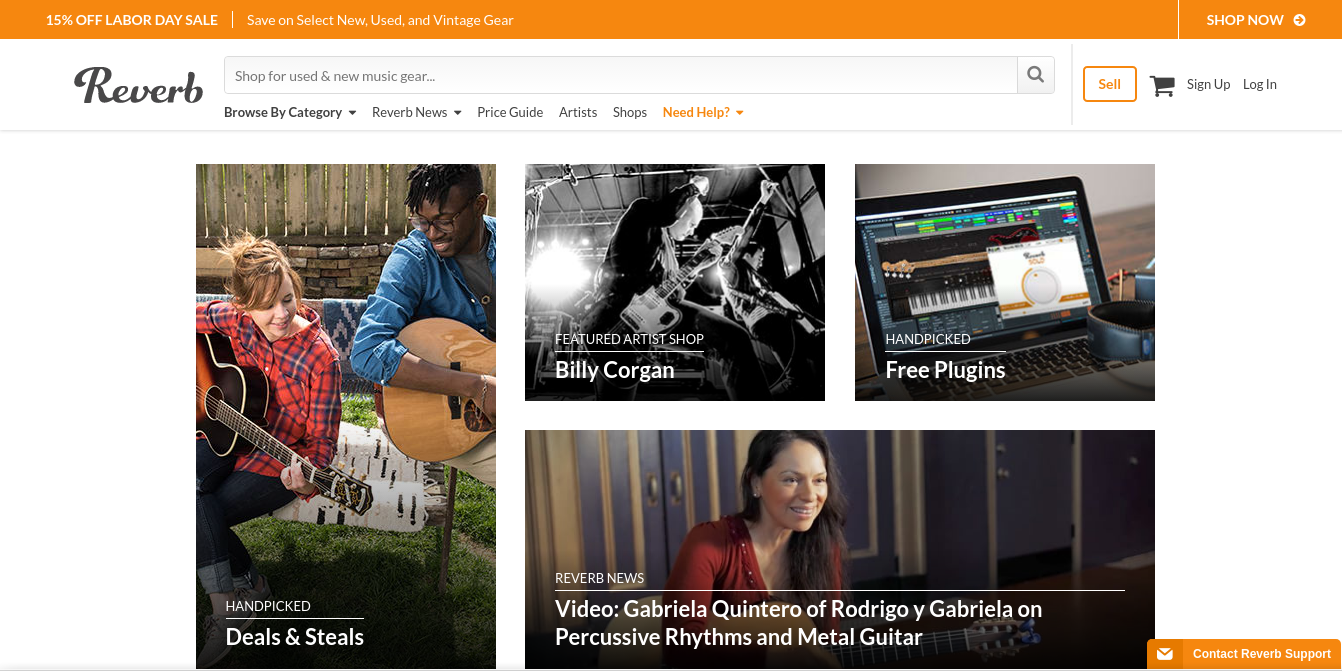Open the Shops menu item
1342x671 pixels.
tap(630, 112)
